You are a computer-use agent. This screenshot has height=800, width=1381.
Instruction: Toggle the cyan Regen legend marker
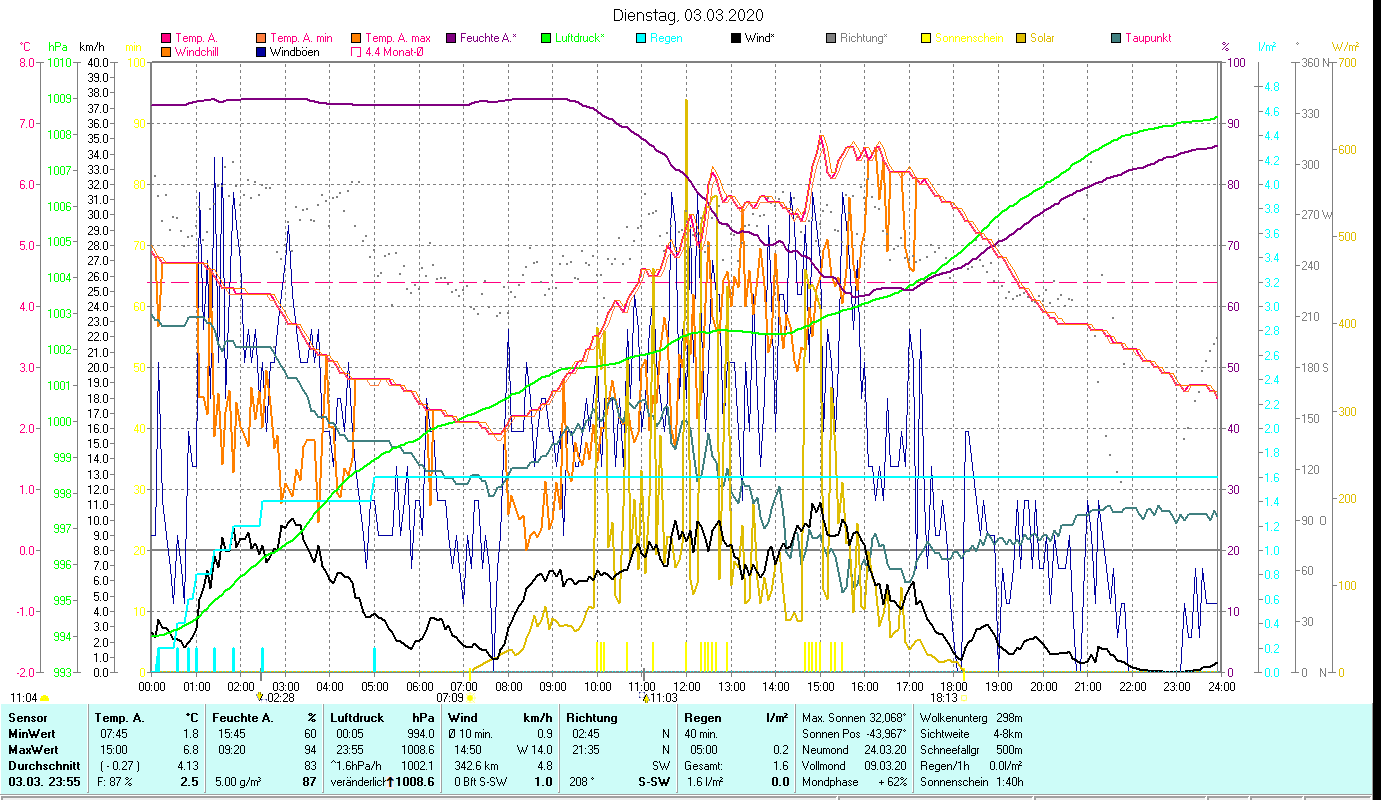(641, 39)
